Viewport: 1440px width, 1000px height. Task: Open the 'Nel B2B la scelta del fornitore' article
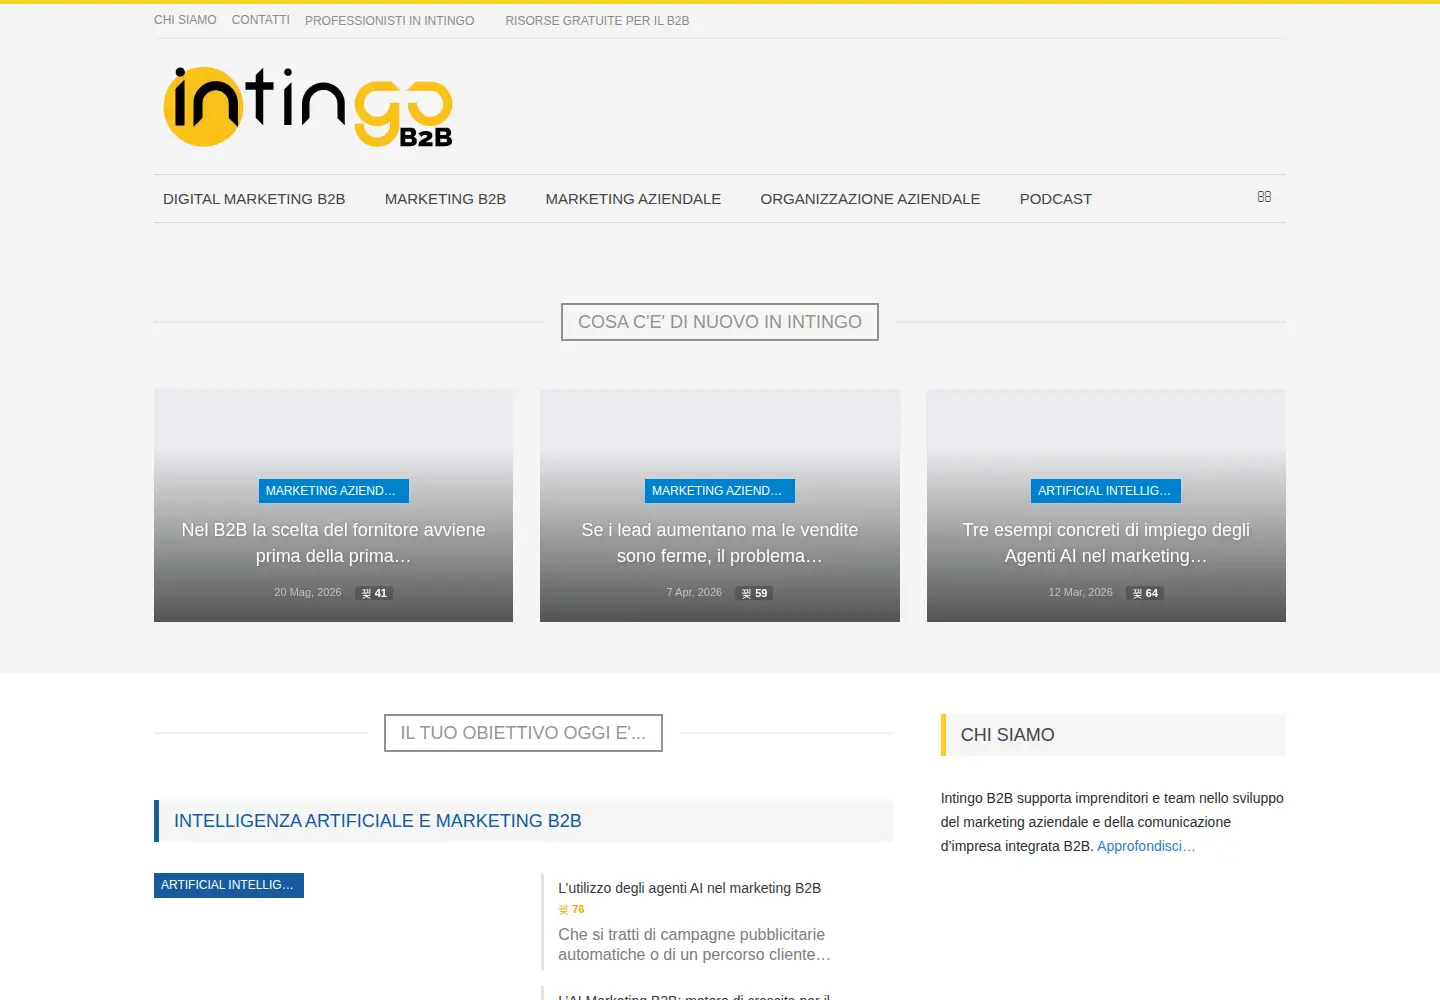click(x=333, y=543)
